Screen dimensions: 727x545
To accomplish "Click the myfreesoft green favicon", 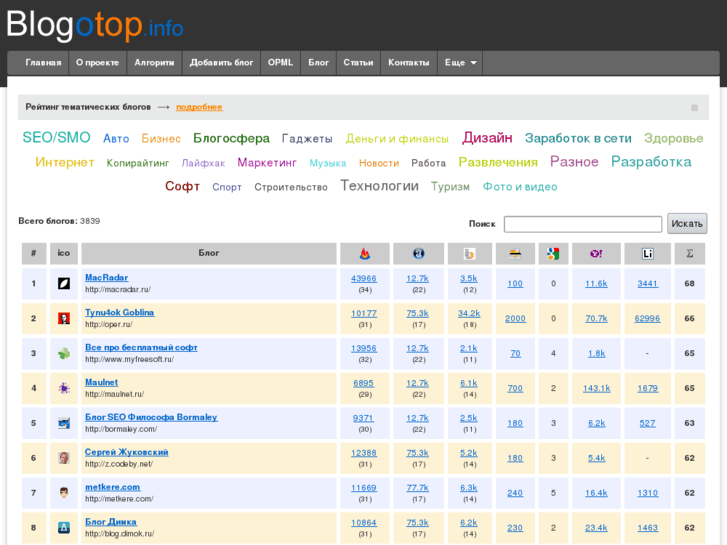I will pyautogui.click(x=64, y=353).
